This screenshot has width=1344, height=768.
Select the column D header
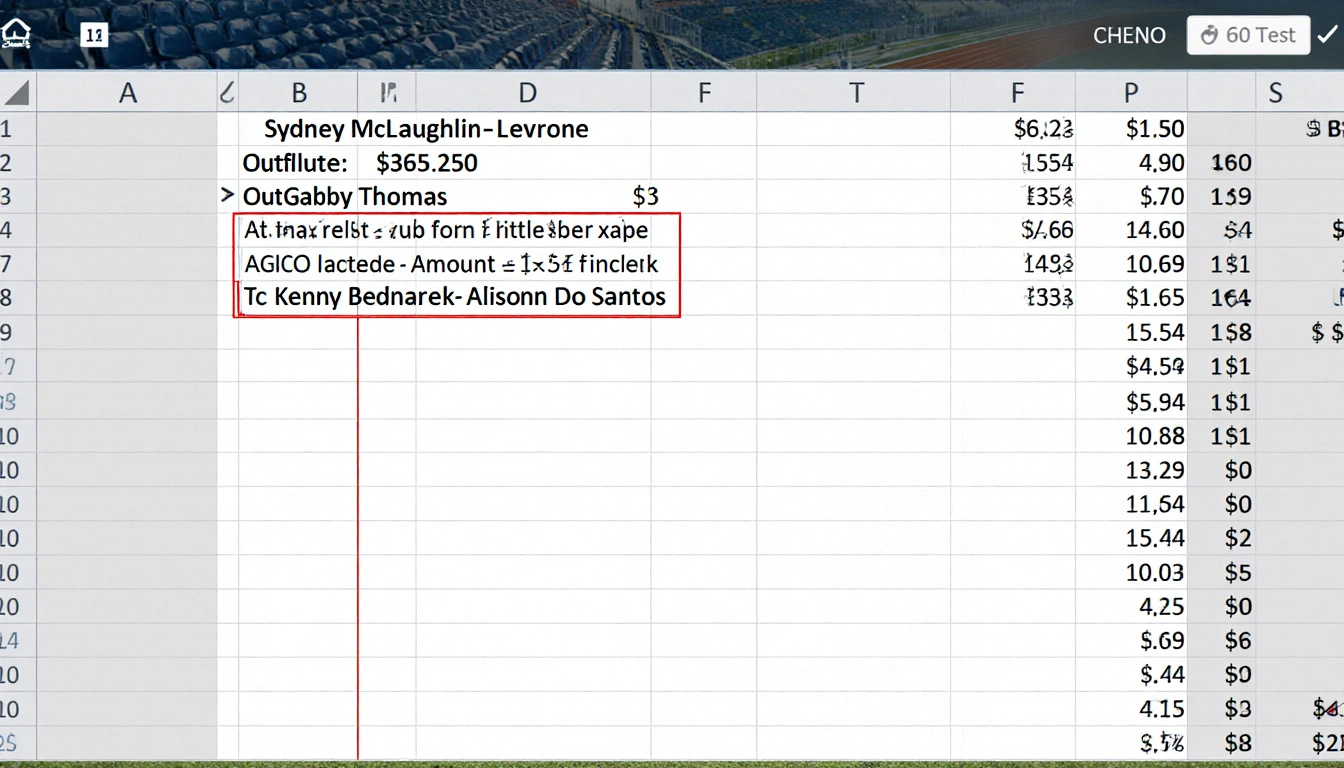(527, 91)
